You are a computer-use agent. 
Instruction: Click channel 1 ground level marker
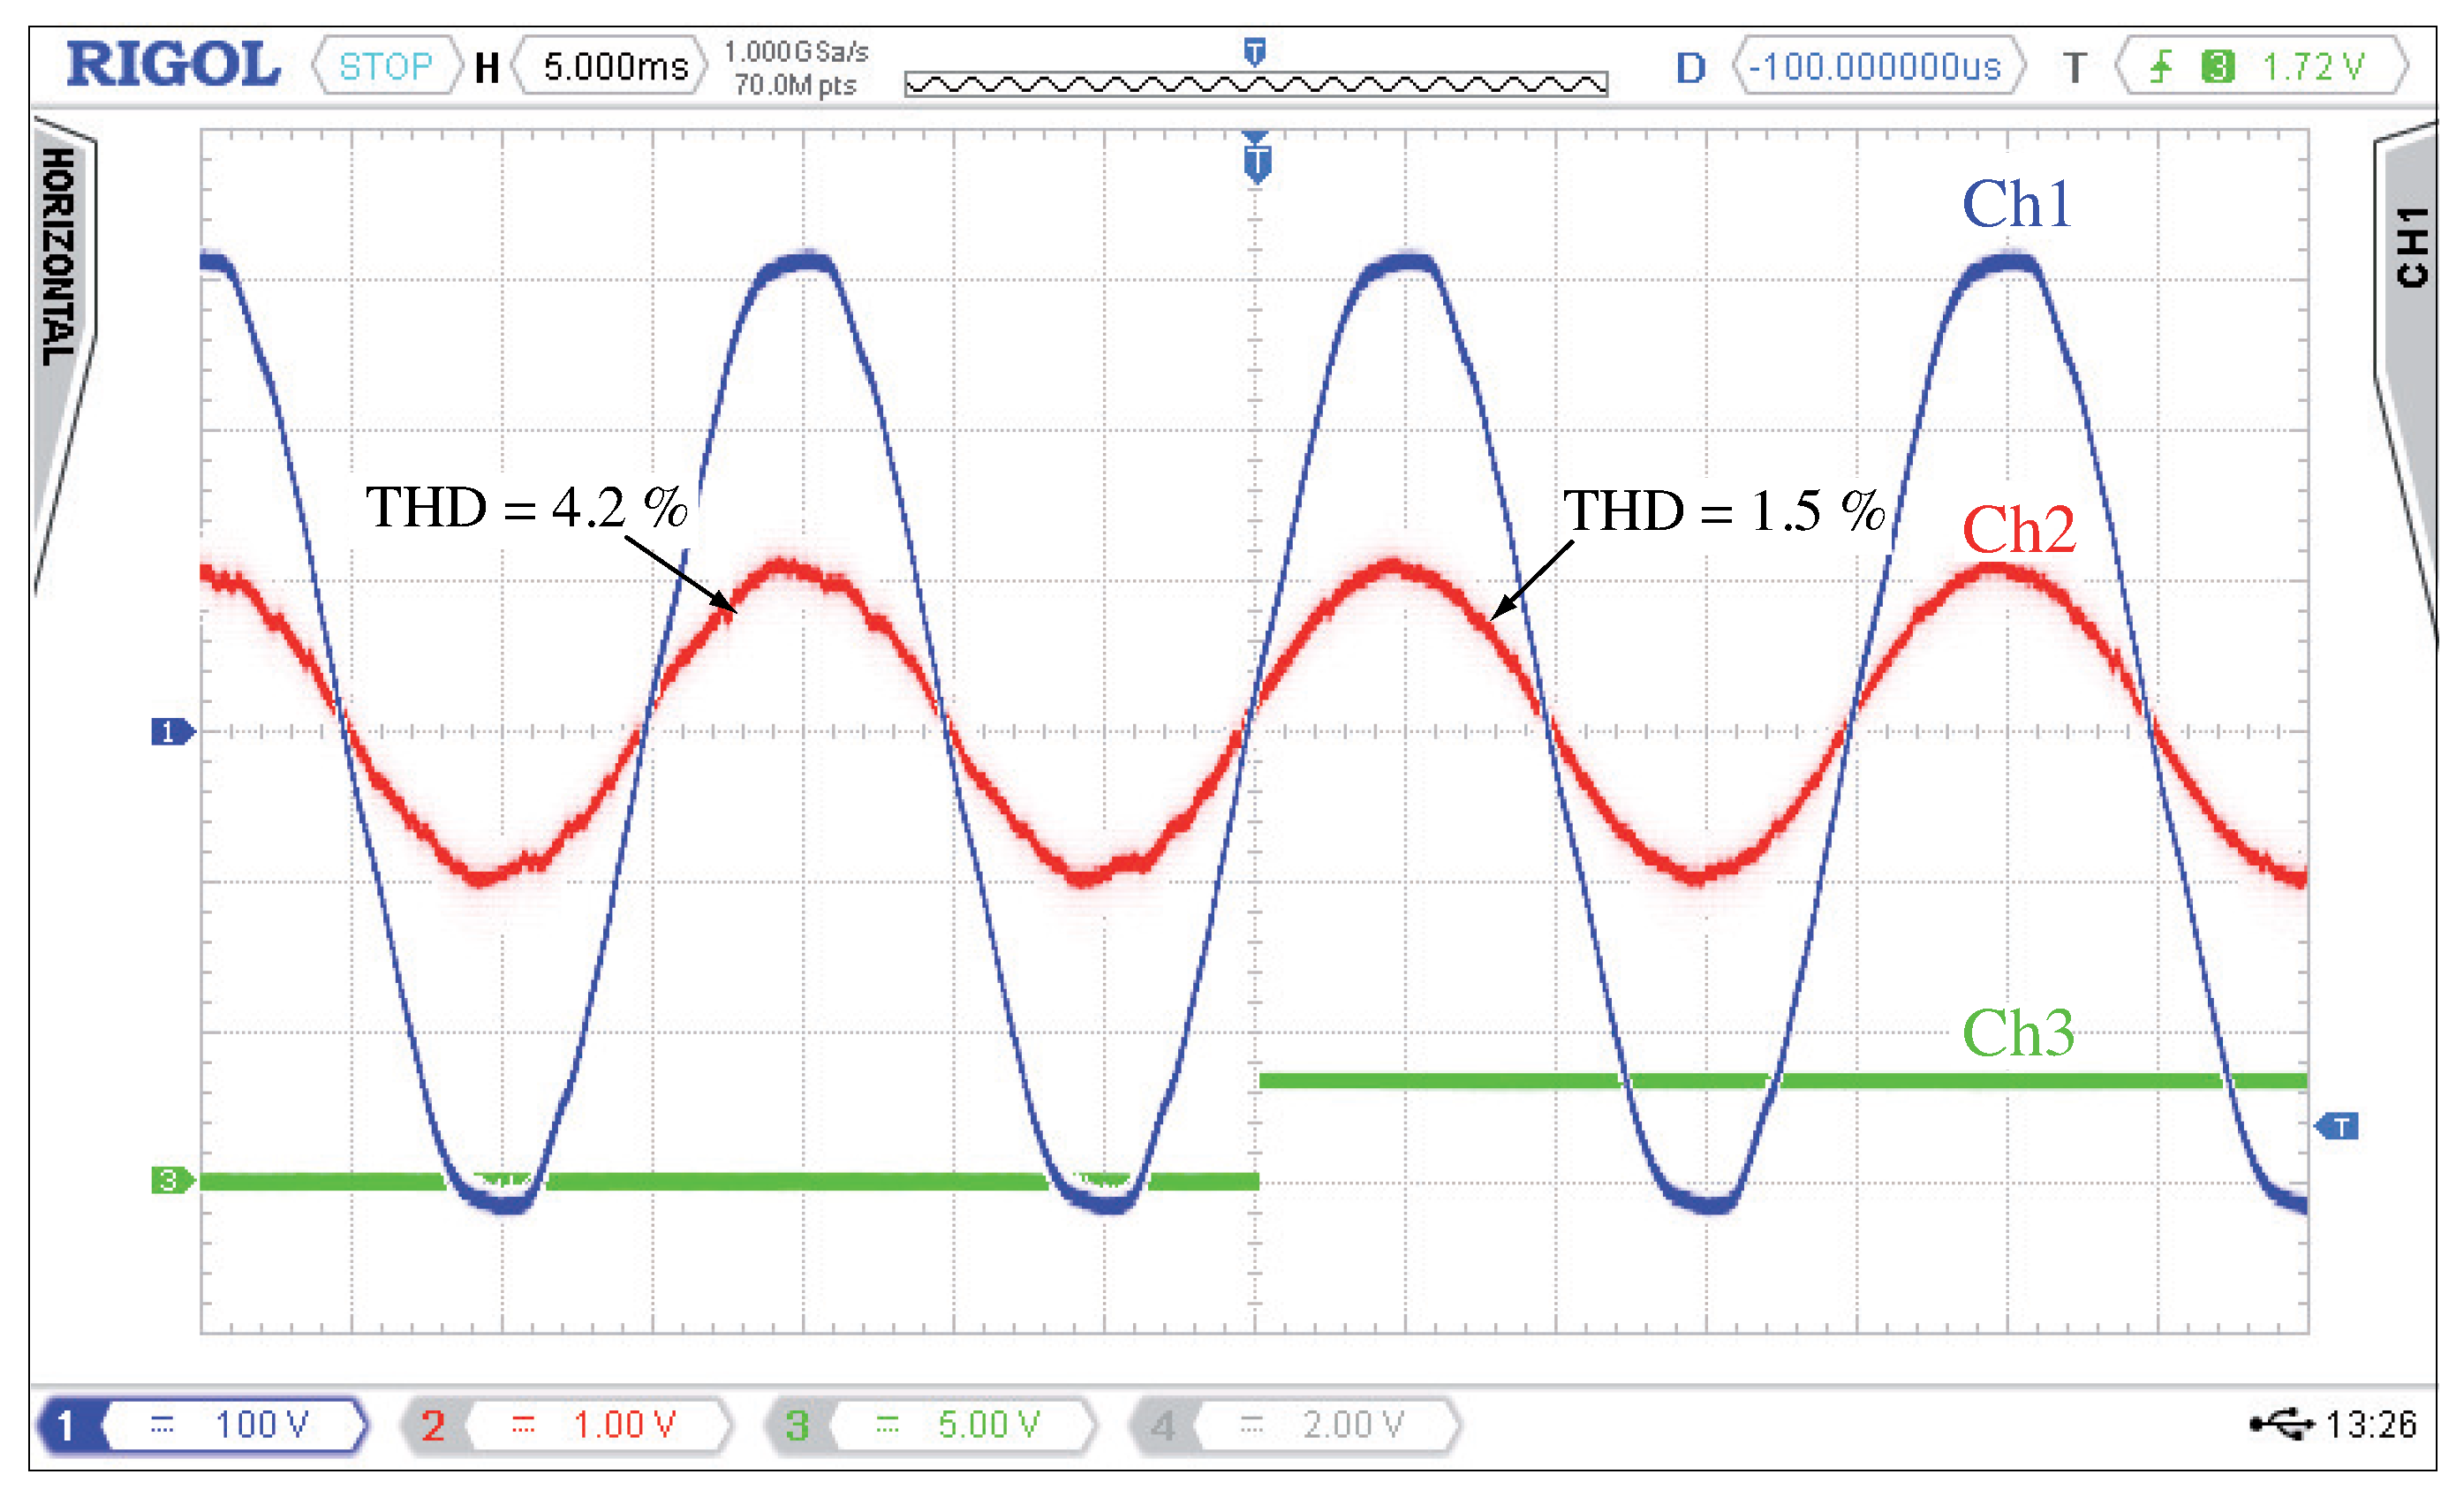click(170, 732)
